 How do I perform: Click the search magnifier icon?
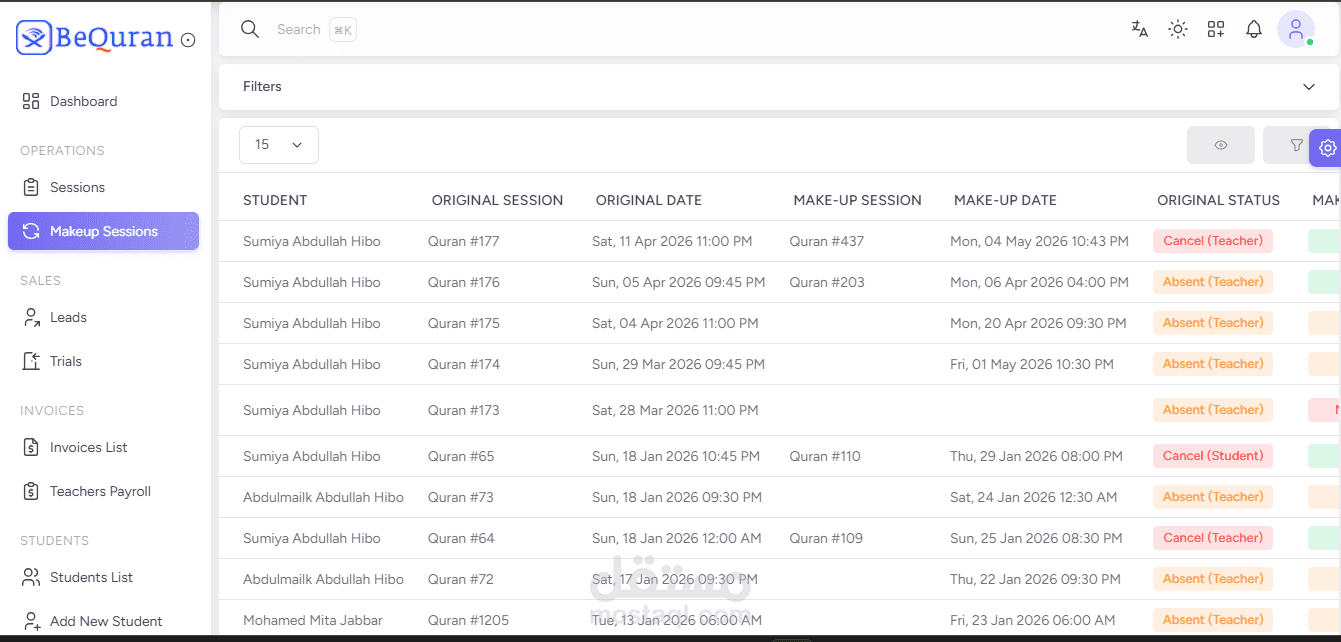(250, 29)
